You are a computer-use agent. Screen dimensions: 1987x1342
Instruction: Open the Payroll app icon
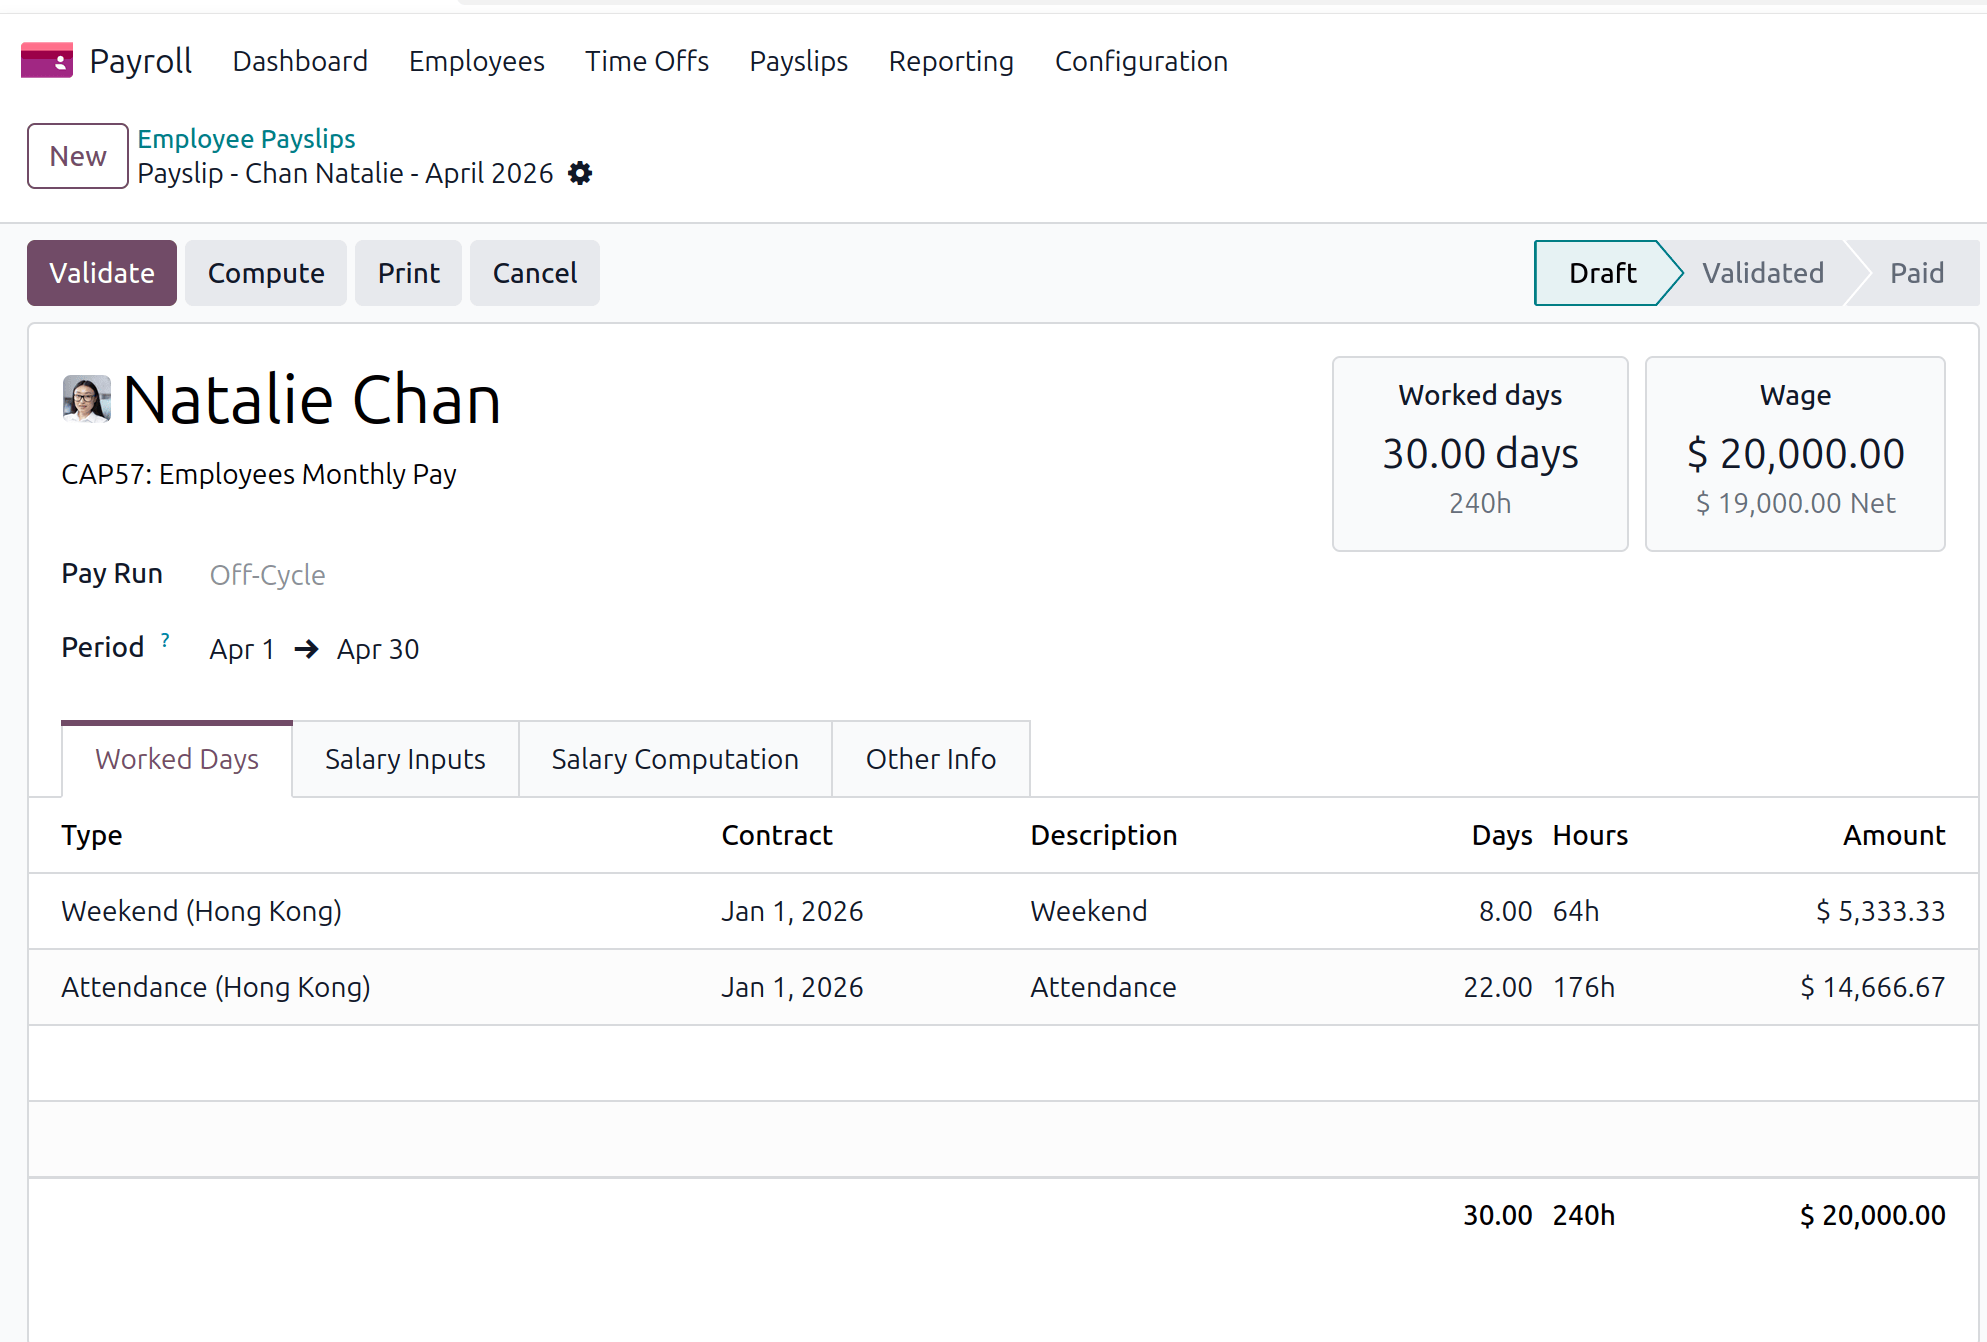(47, 61)
